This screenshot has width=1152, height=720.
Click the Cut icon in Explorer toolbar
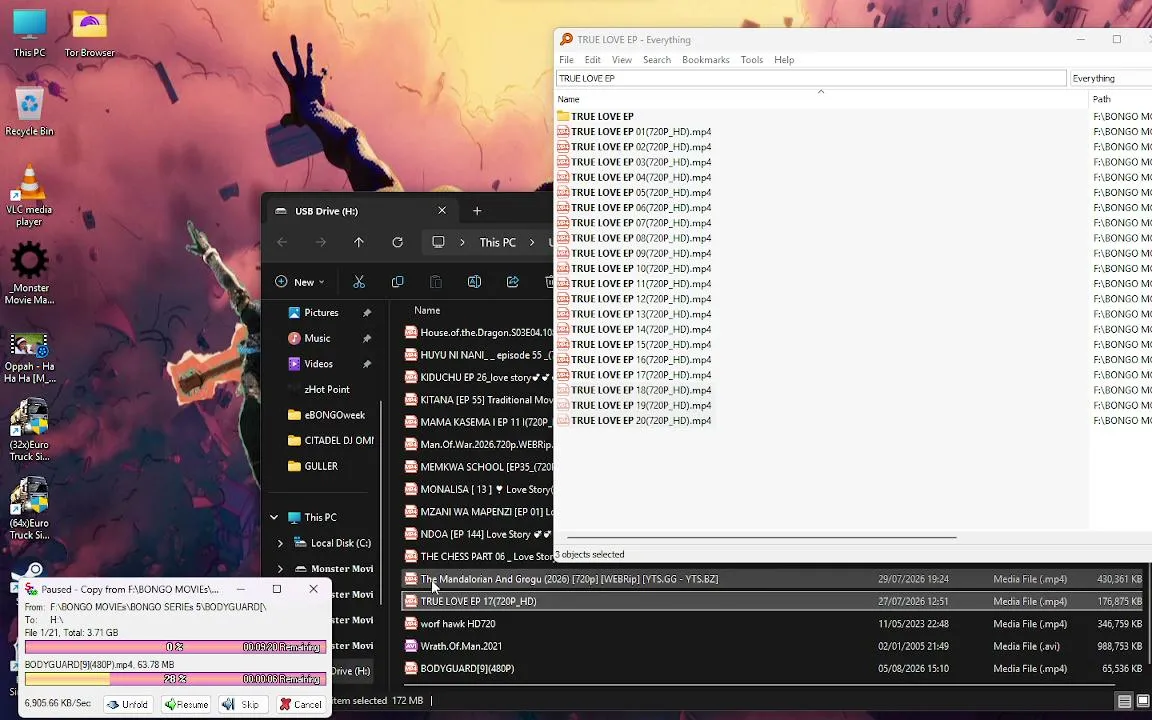359,281
